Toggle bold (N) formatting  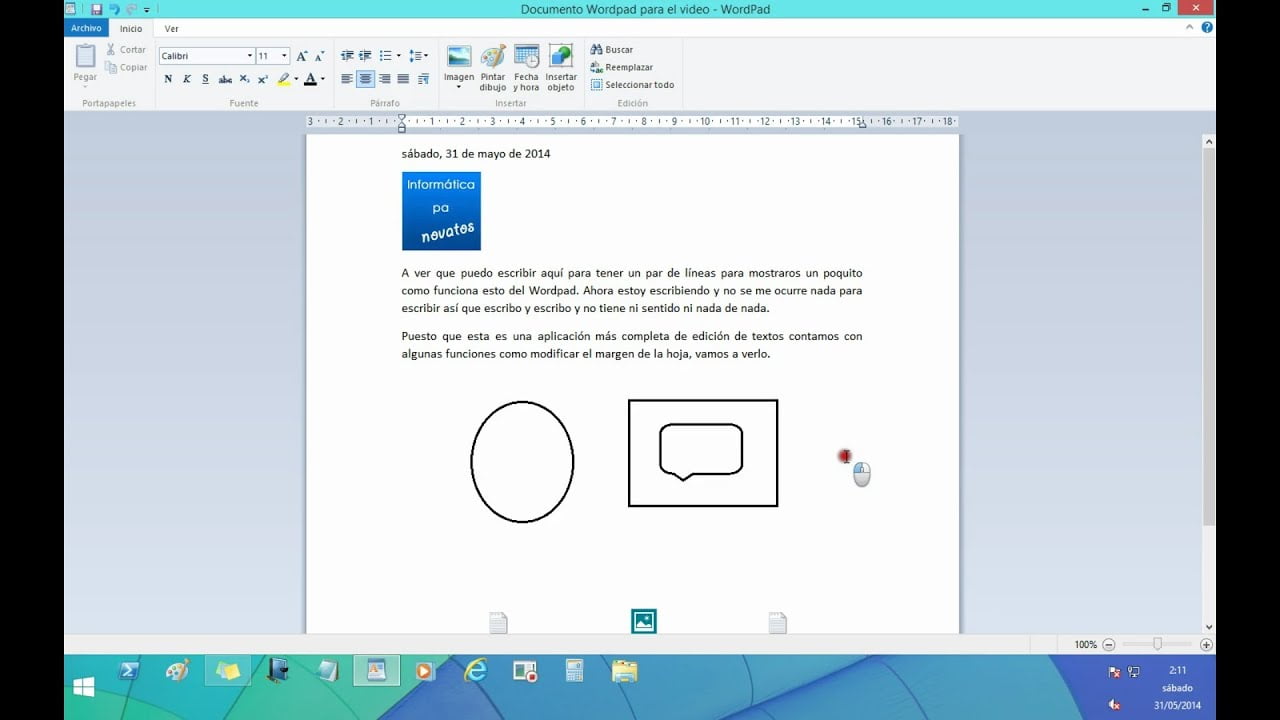168,79
